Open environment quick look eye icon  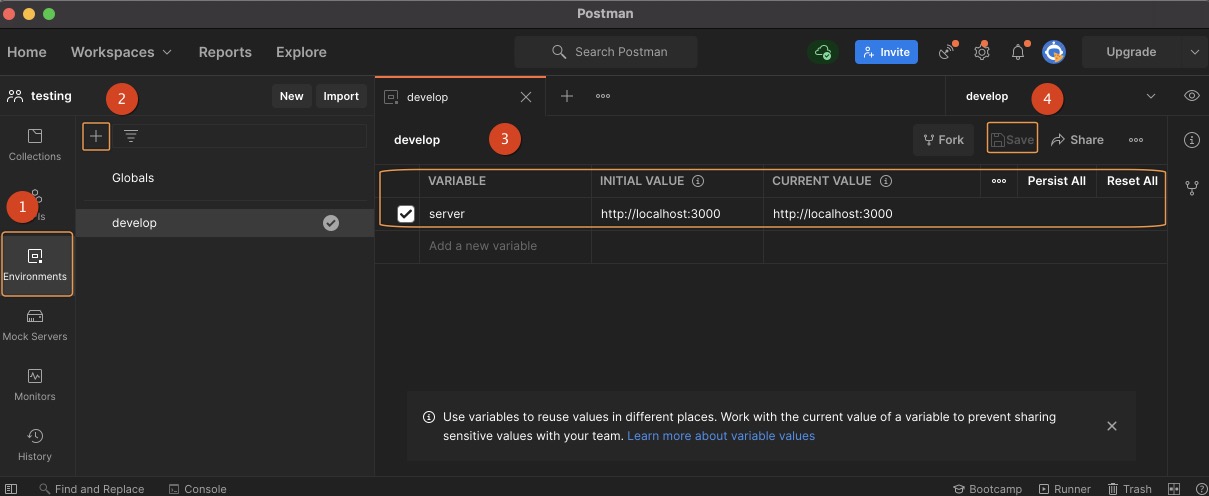point(1191,96)
